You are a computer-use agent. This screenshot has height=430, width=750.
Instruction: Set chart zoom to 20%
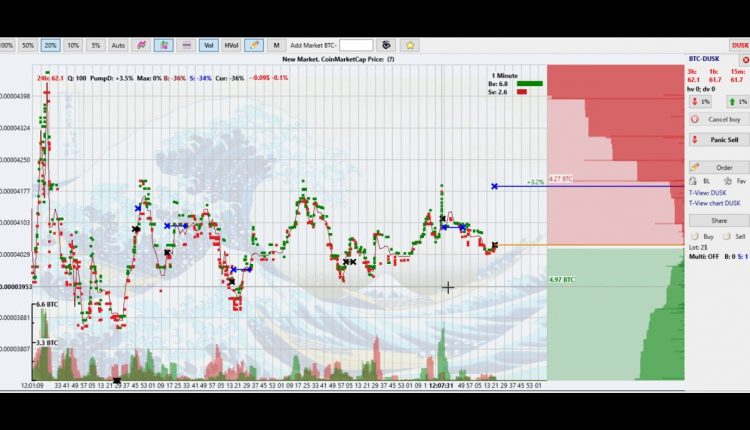[x=50, y=45]
